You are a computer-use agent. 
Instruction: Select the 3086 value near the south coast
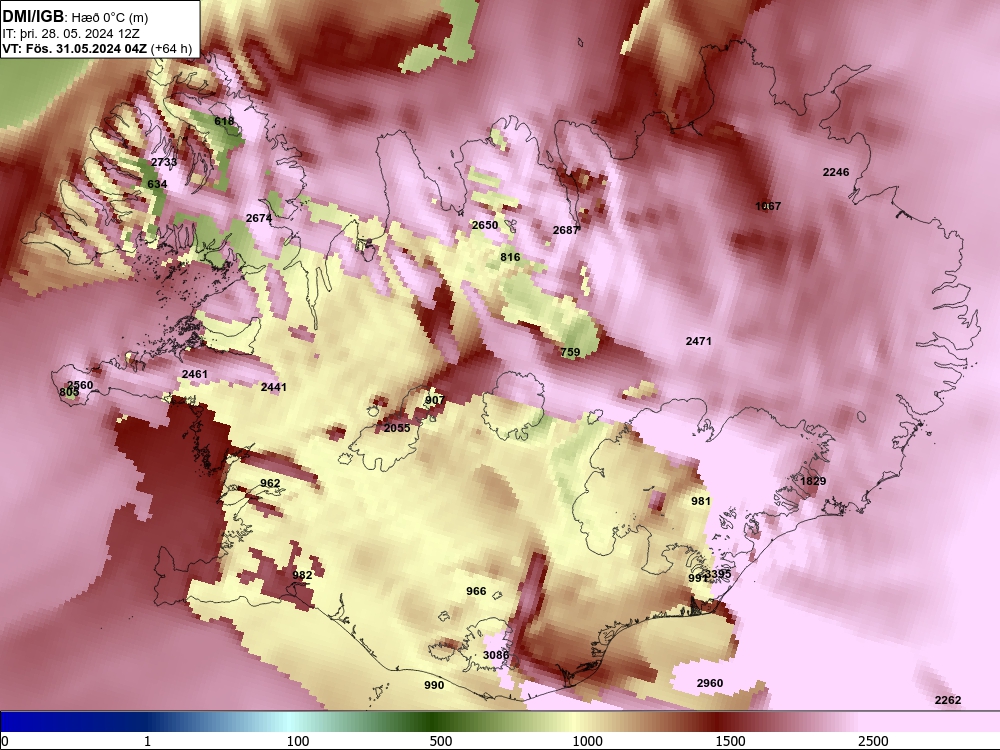click(x=496, y=655)
